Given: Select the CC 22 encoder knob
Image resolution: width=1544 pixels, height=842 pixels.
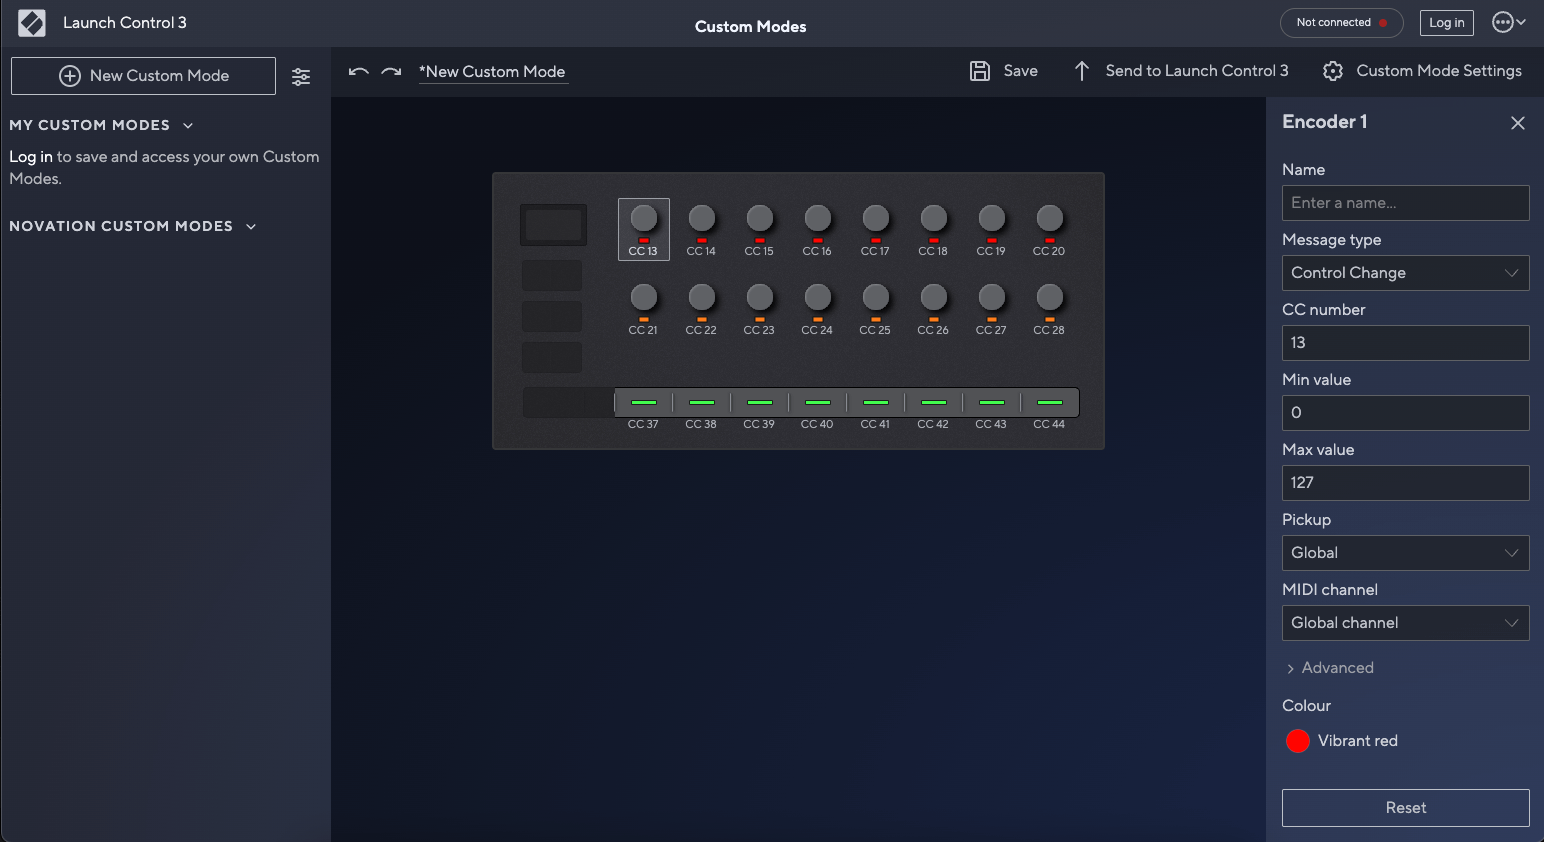Looking at the screenshot, I should [702, 297].
